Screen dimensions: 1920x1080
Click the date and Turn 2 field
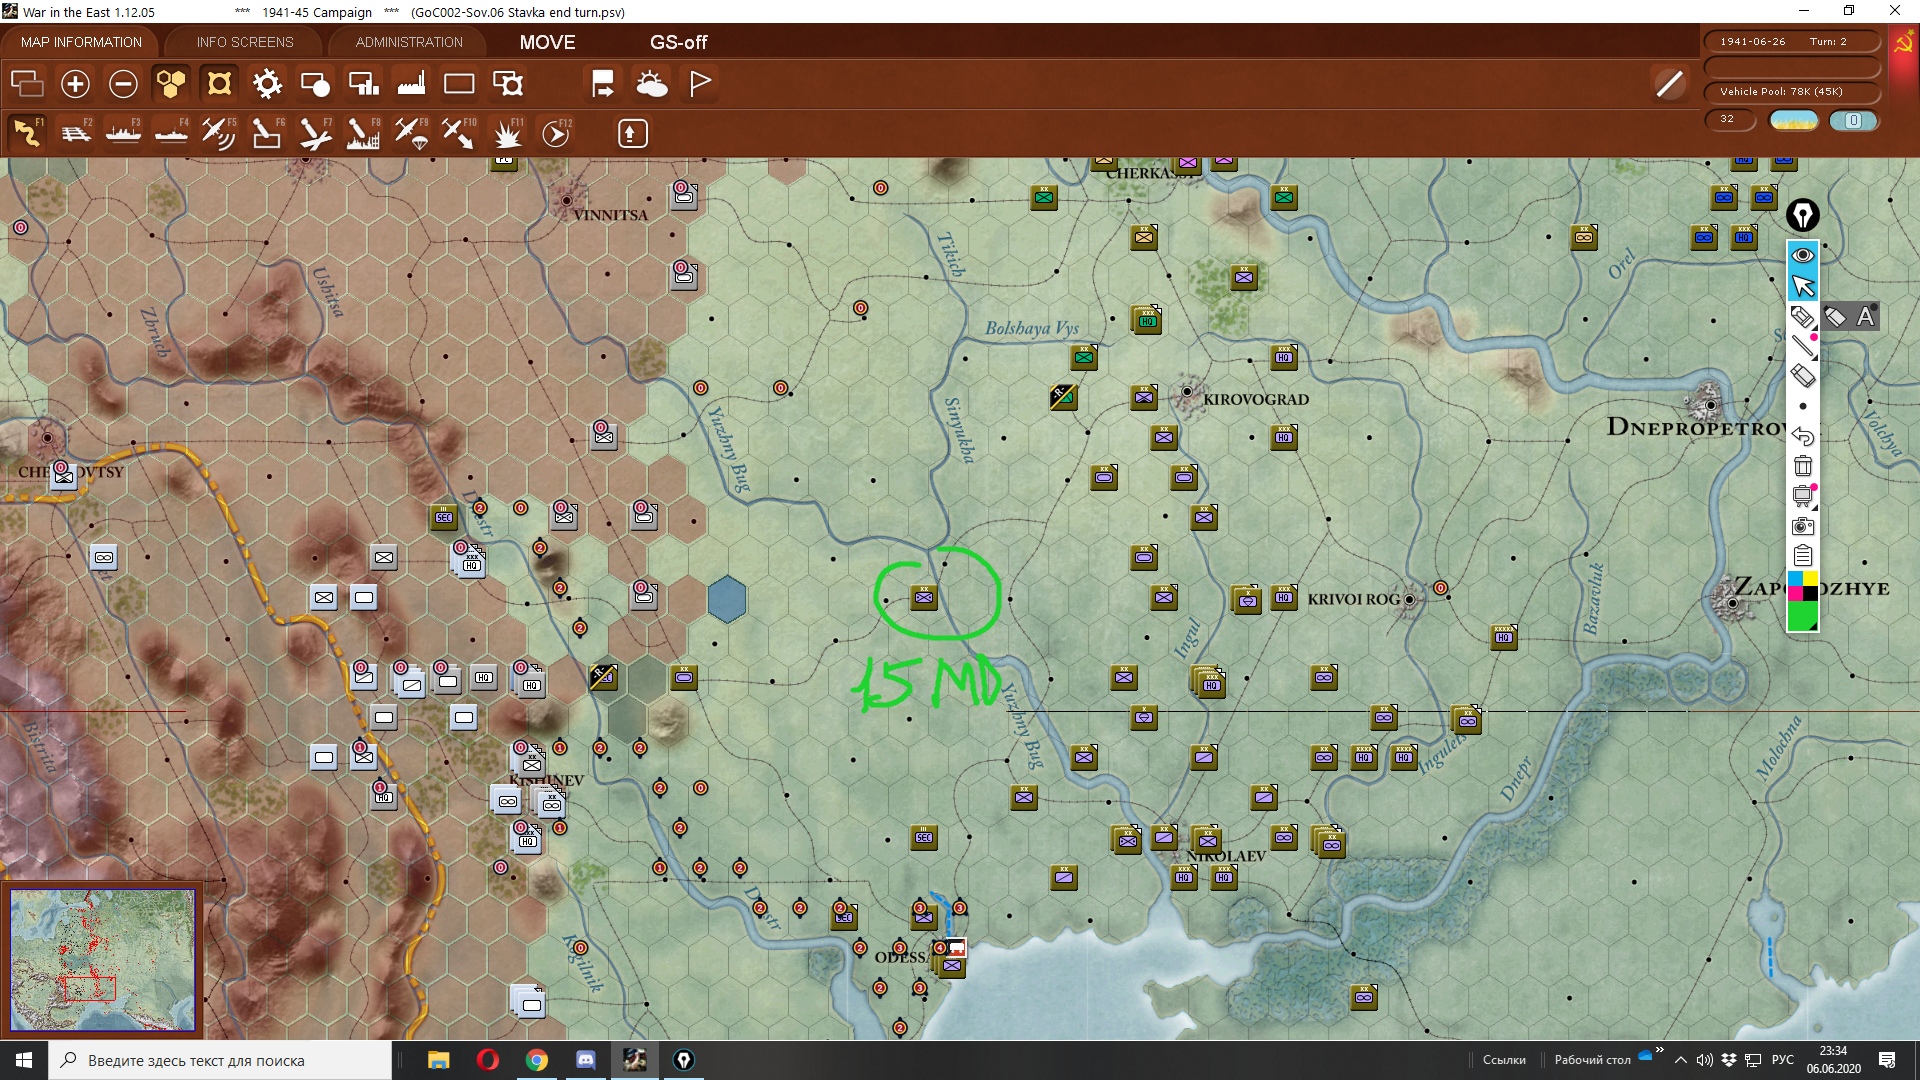coord(1791,42)
